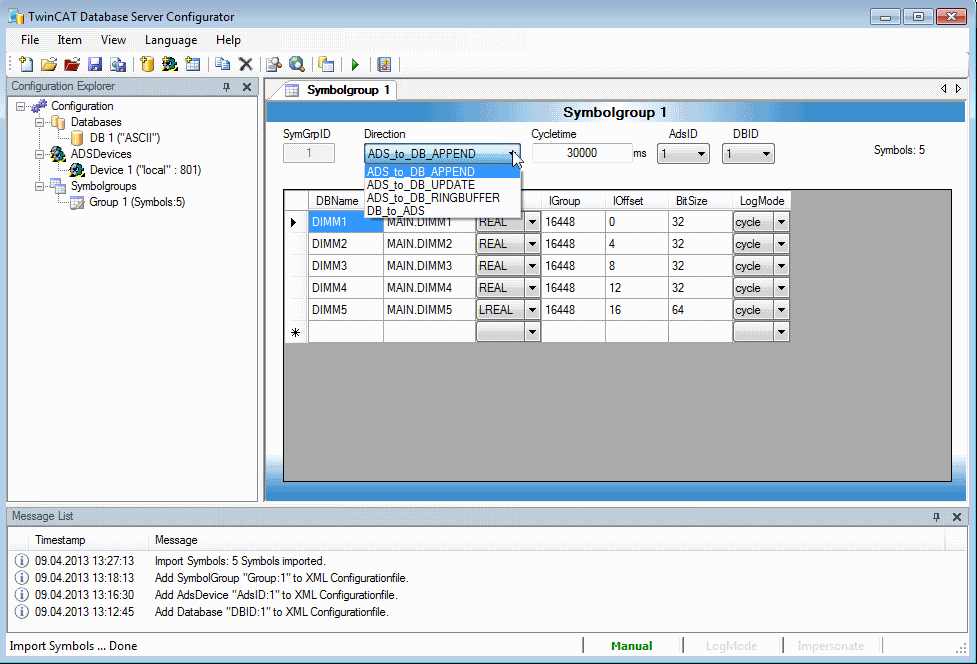Click the BitSize column header
977x664 pixels.
700,201
